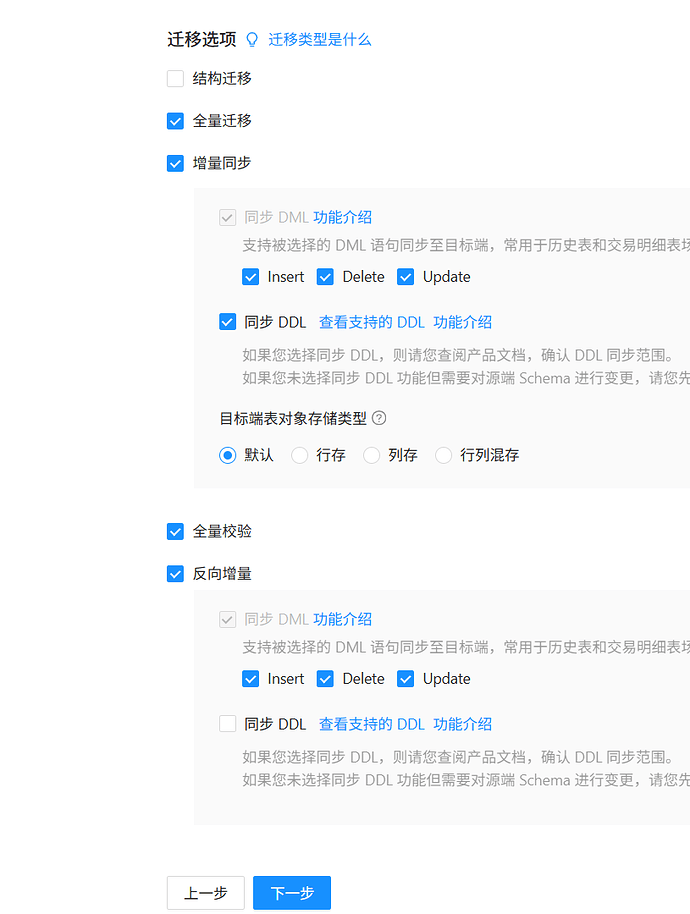Open 功能介绍 link next to 同步 DML under 反向增量
690x914 pixels.
[x=343, y=619]
